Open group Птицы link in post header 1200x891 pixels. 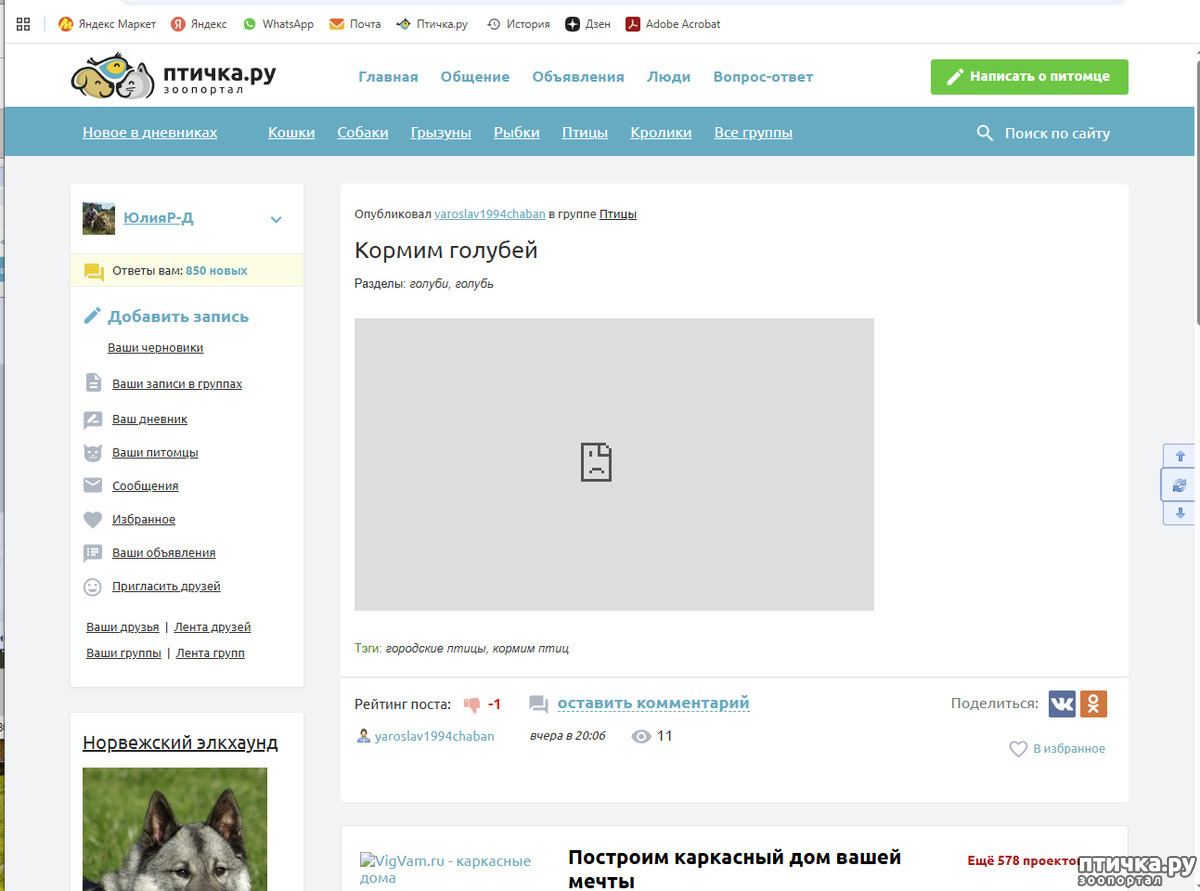[x=618, y=214]
